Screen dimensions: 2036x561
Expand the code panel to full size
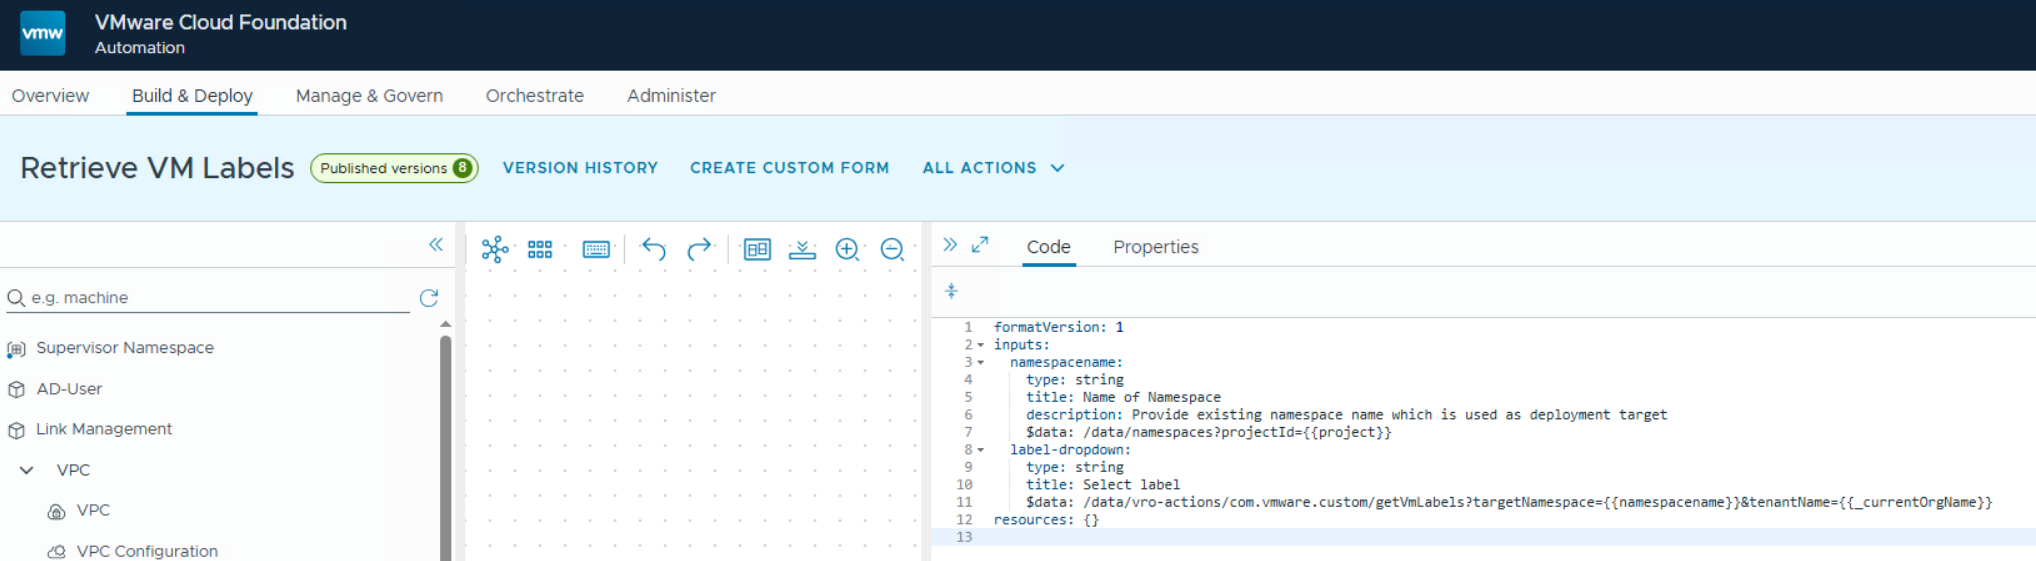coord(980,244)
